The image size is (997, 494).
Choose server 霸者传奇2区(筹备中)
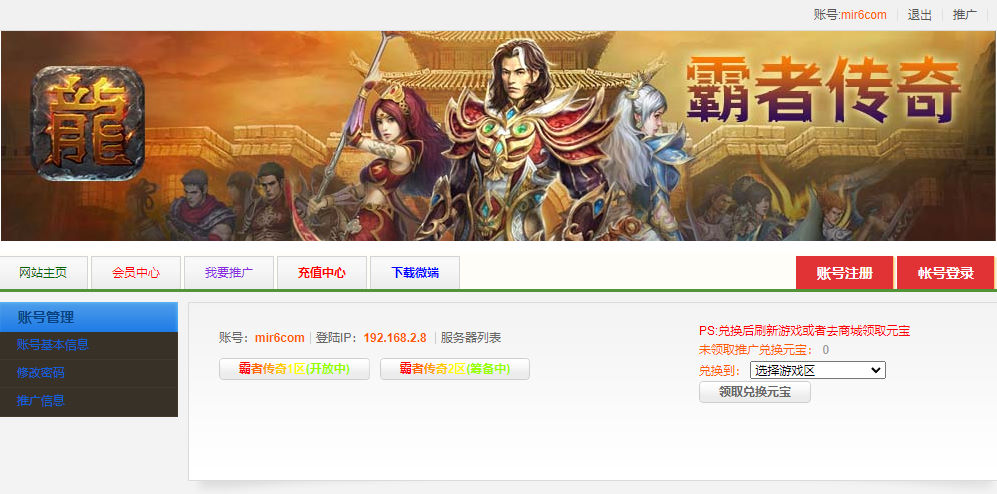coord(455,369)
